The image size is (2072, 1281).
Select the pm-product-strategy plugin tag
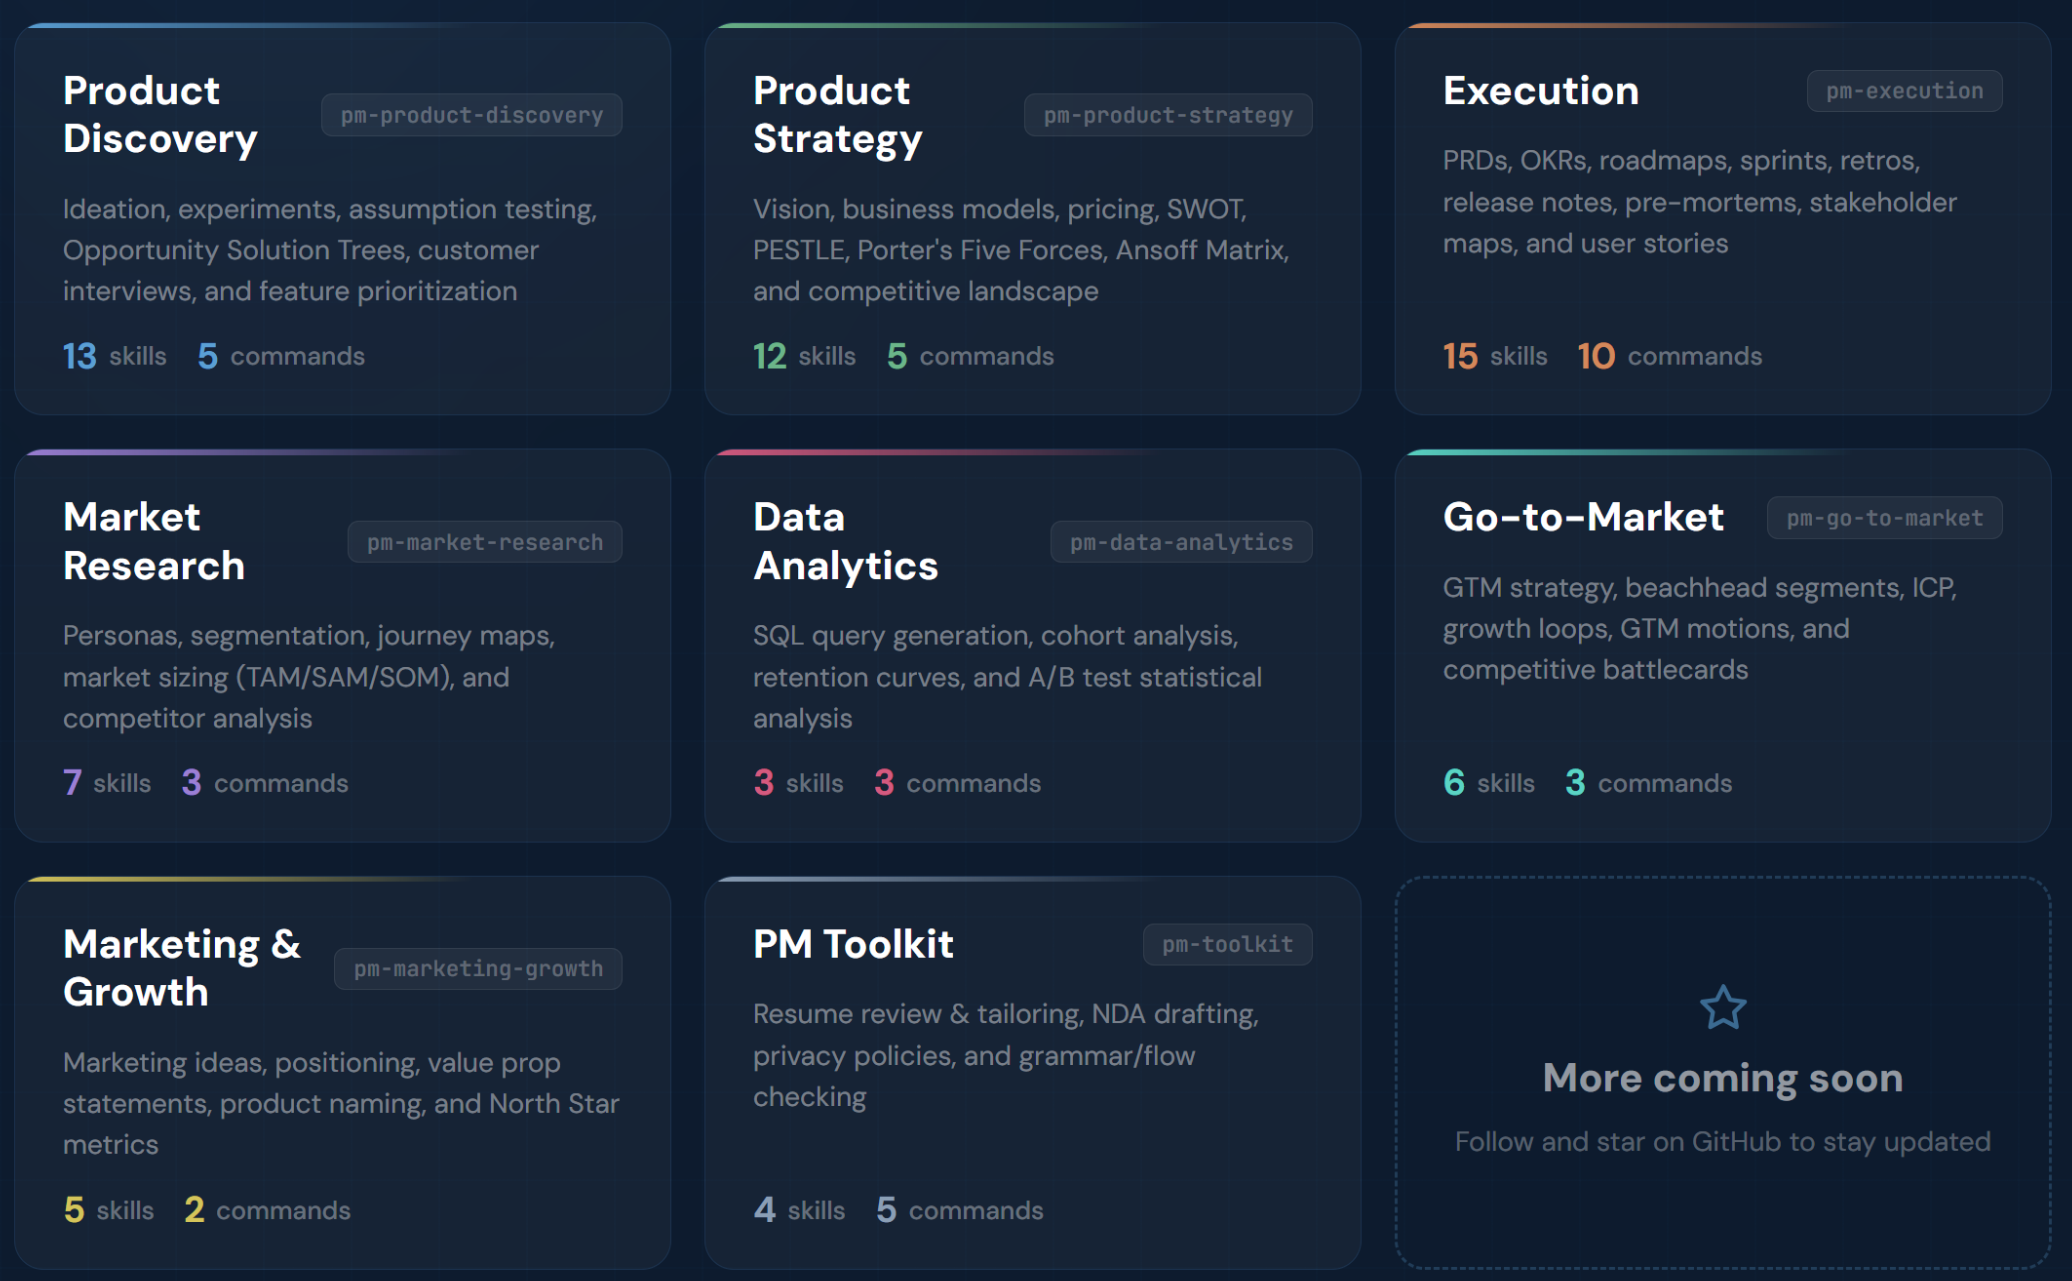(1167, 115)
